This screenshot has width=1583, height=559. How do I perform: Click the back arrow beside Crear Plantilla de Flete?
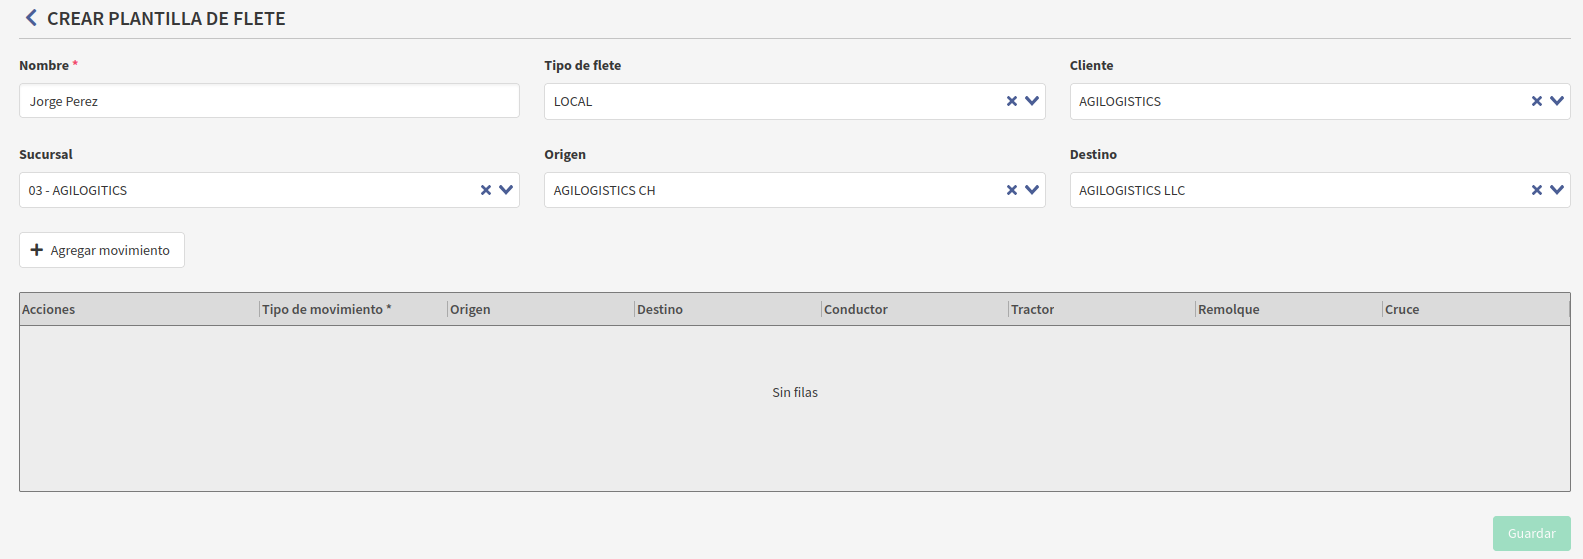(x=31, y=18)
